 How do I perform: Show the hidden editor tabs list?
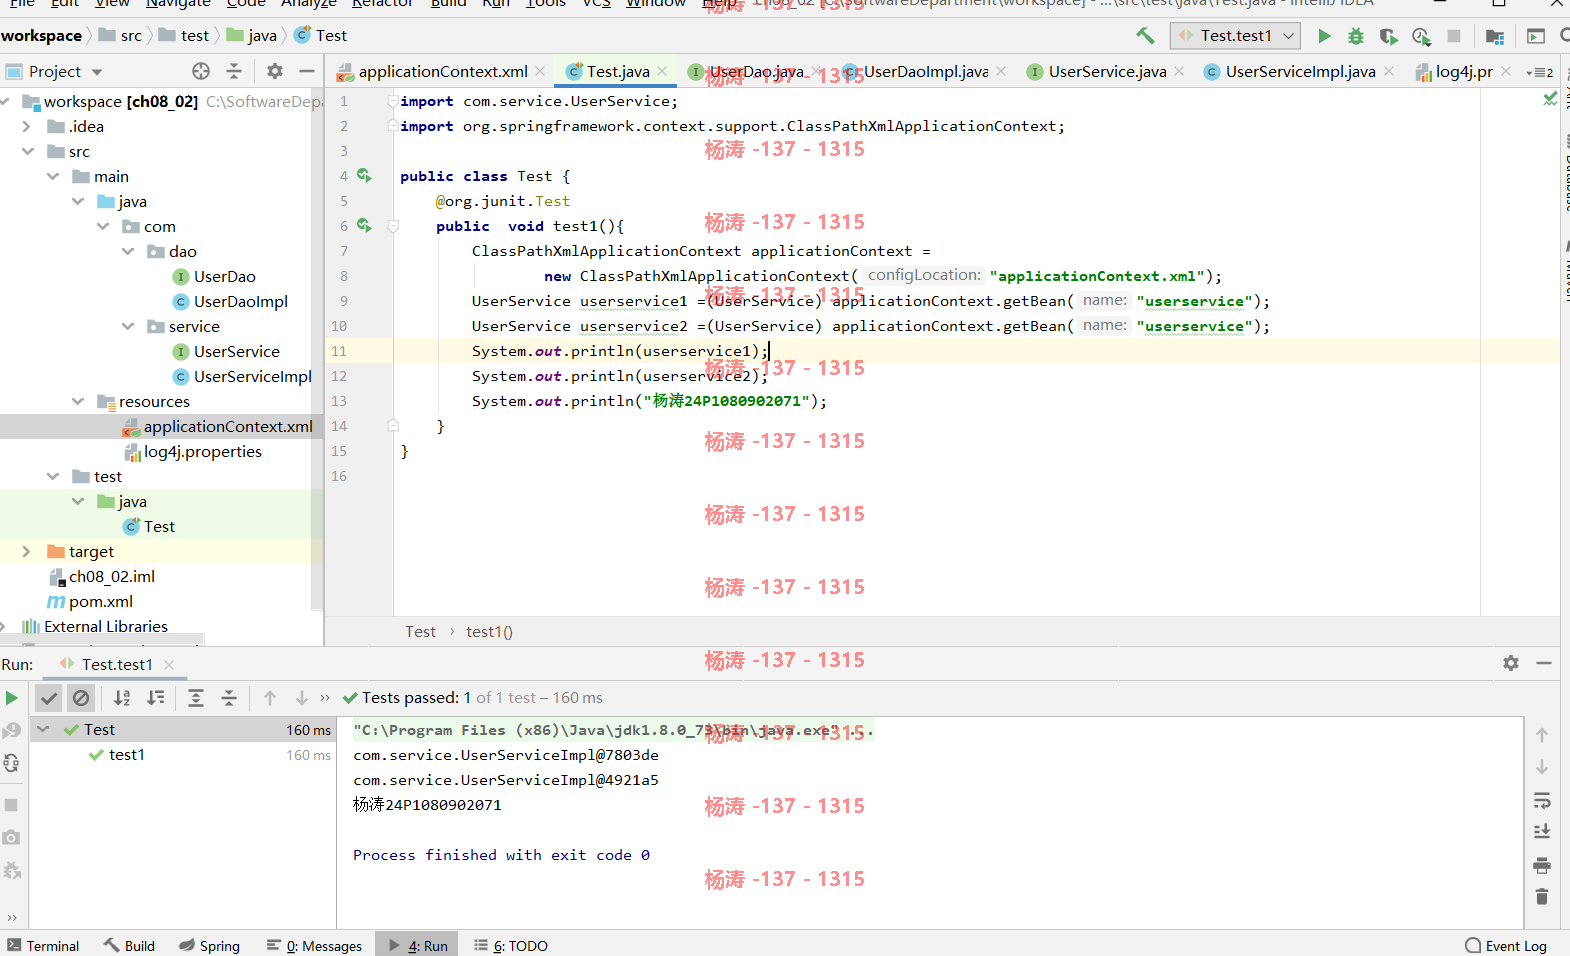(x=1540, y=72)
